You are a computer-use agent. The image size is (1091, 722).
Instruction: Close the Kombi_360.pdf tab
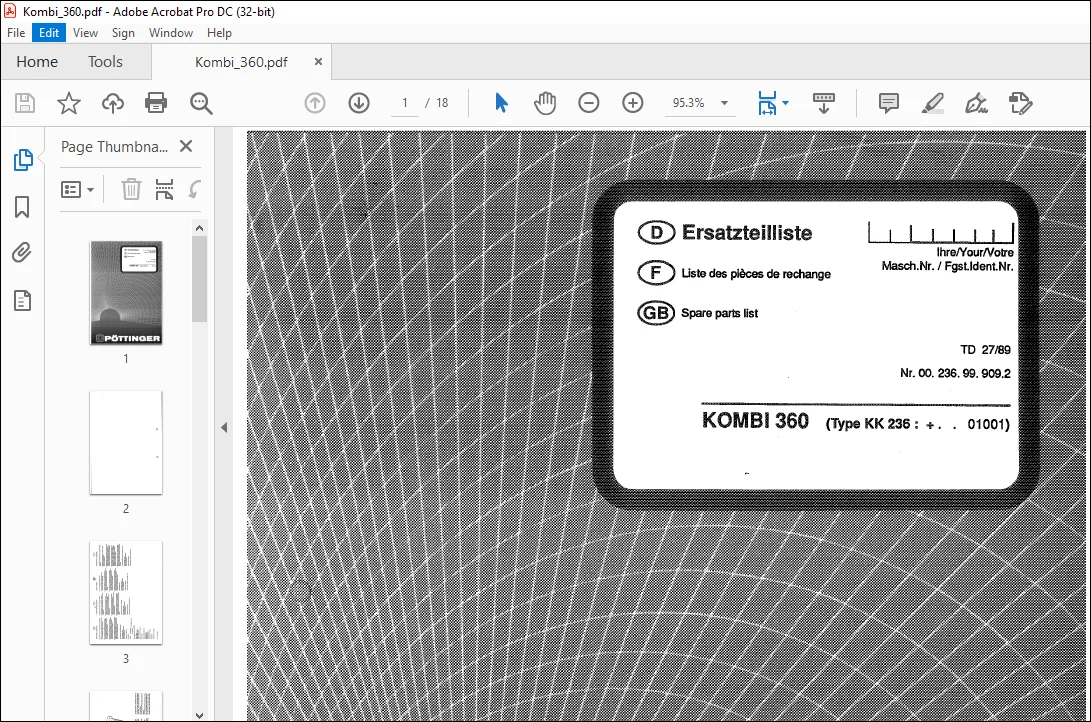[x=319, y=61]
